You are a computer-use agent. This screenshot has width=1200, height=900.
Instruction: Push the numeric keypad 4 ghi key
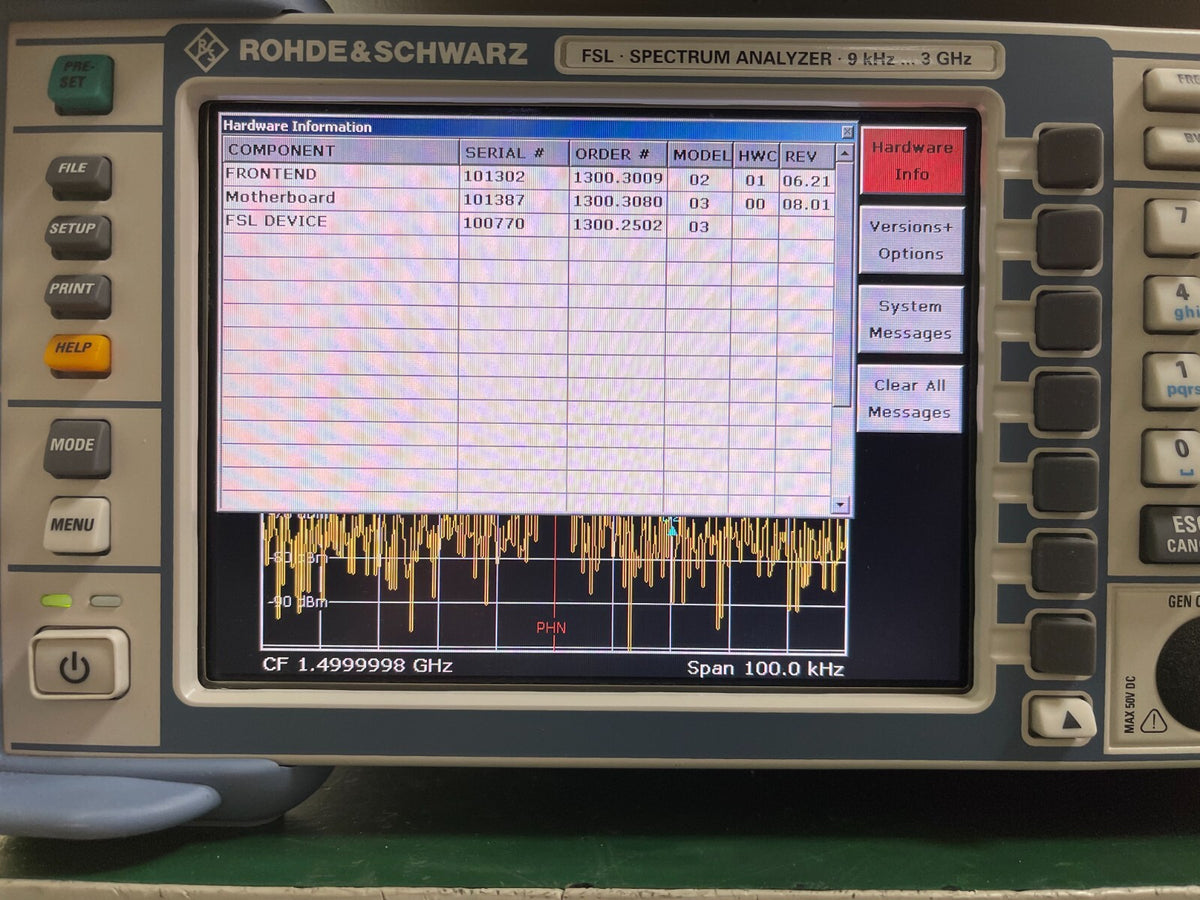[1171, 302]
